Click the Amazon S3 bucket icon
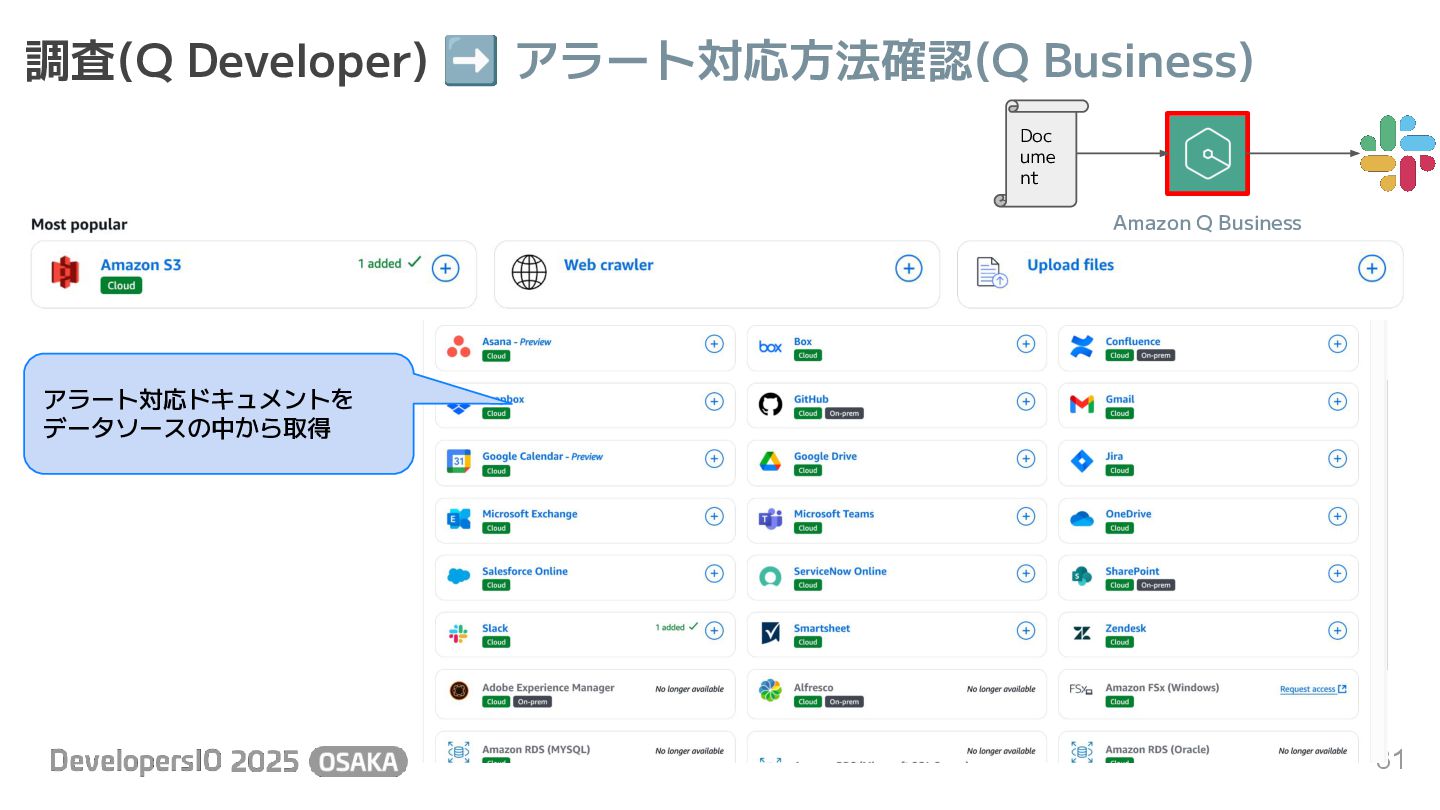The height and width of the screenshot is (810, 1440). pyautogui.click(x=65, y=272)
